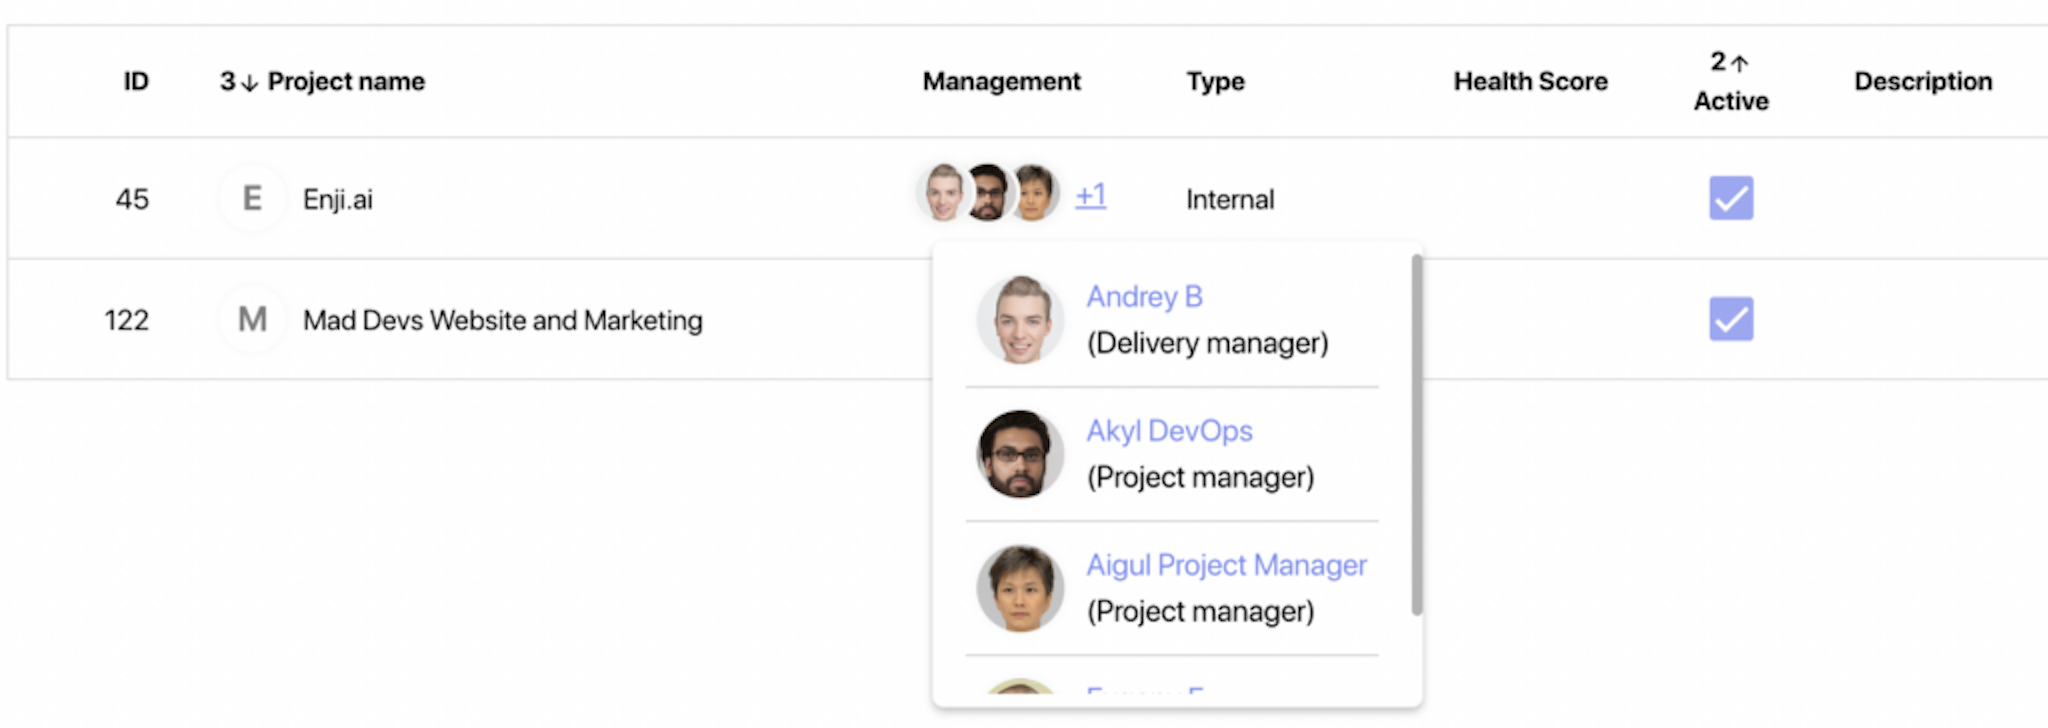Click the Management column header
Image resolution: width=2048 pixels, height=728 pixels.
click(x=1001, y=81)
